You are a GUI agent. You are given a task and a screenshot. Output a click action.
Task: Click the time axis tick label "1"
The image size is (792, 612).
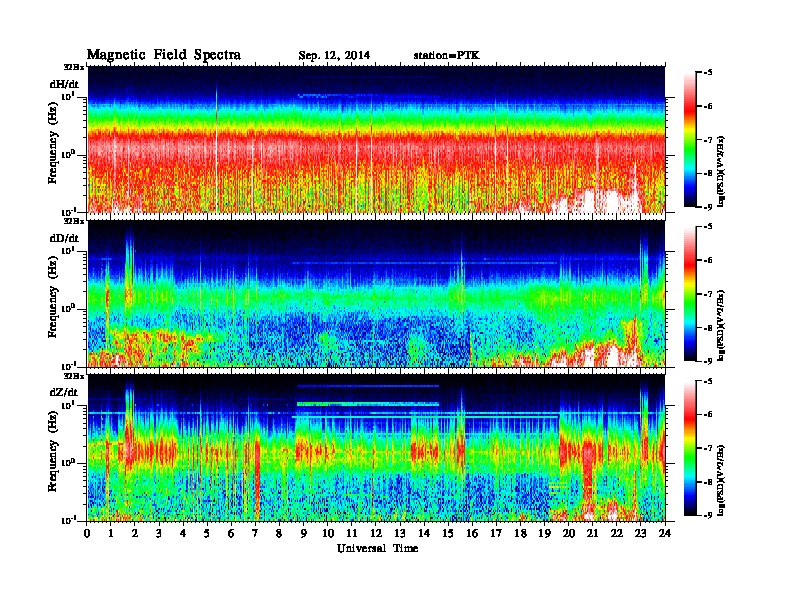(x=111, y=533)
